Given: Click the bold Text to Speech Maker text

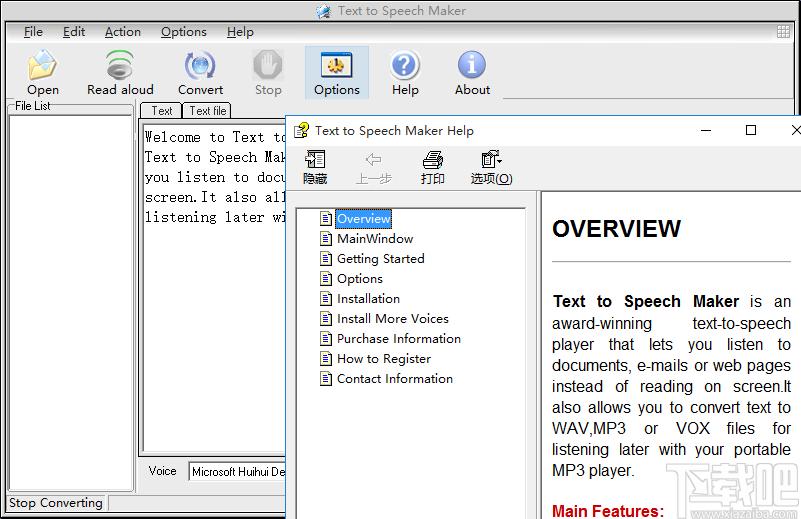Looking at the screenshot, I should [x=646, y=301].
